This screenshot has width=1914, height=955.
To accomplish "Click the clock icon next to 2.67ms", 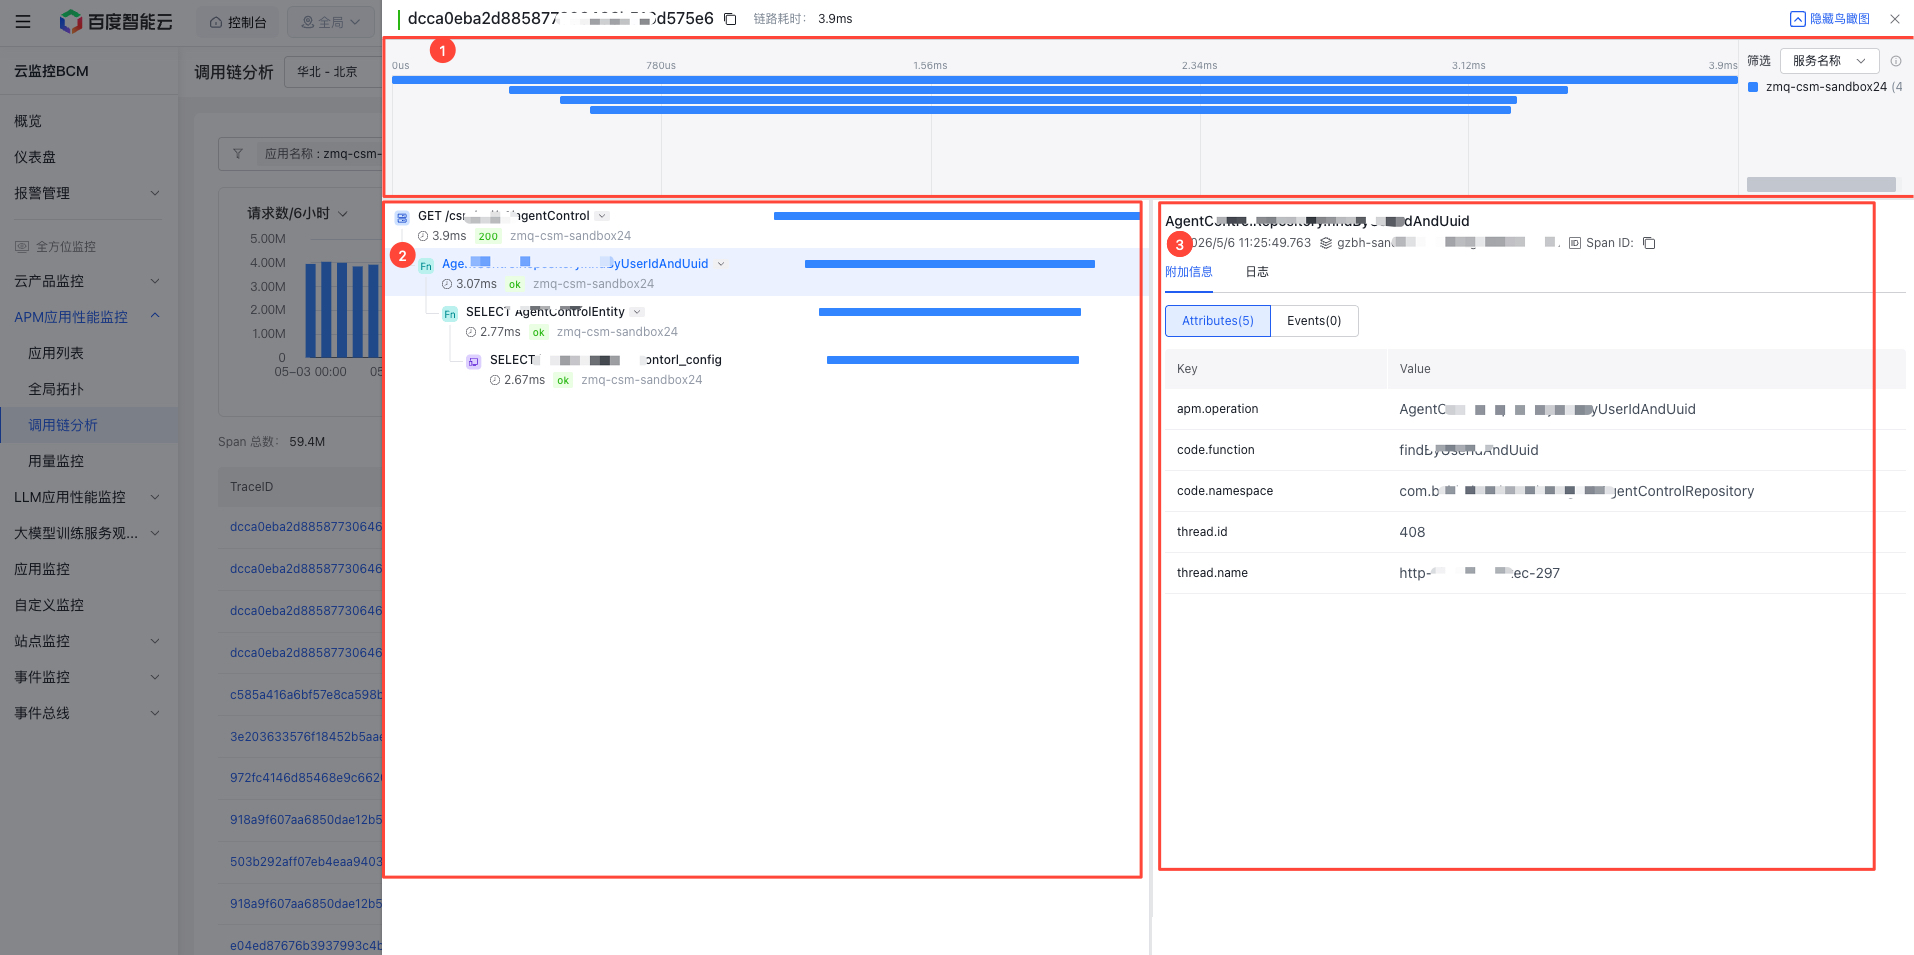I will tap(495, 380).
